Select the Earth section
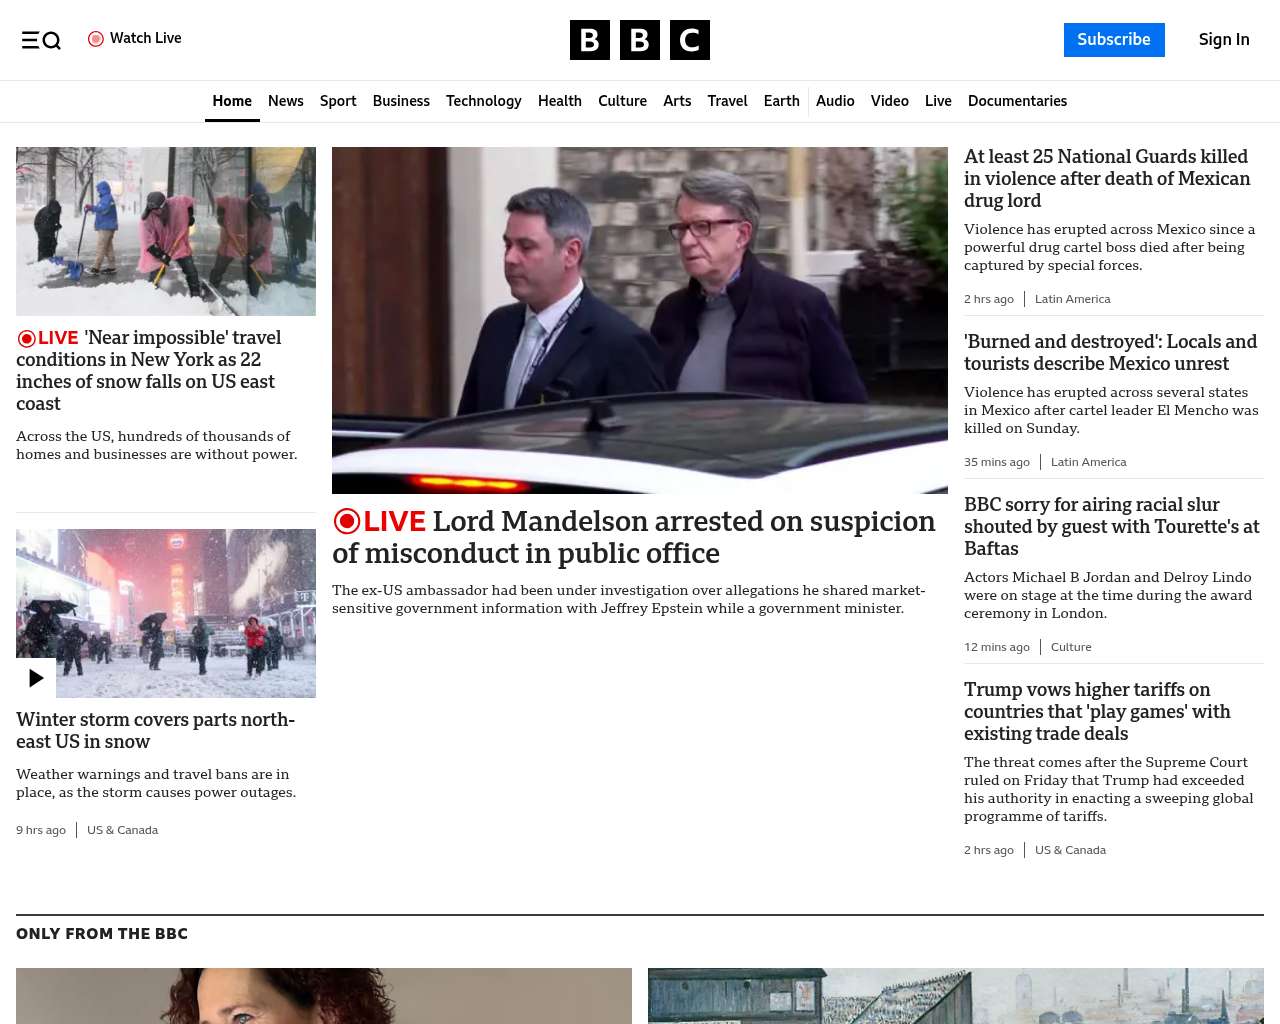Screen dimensions: 1280x1024 pos(782,101)
